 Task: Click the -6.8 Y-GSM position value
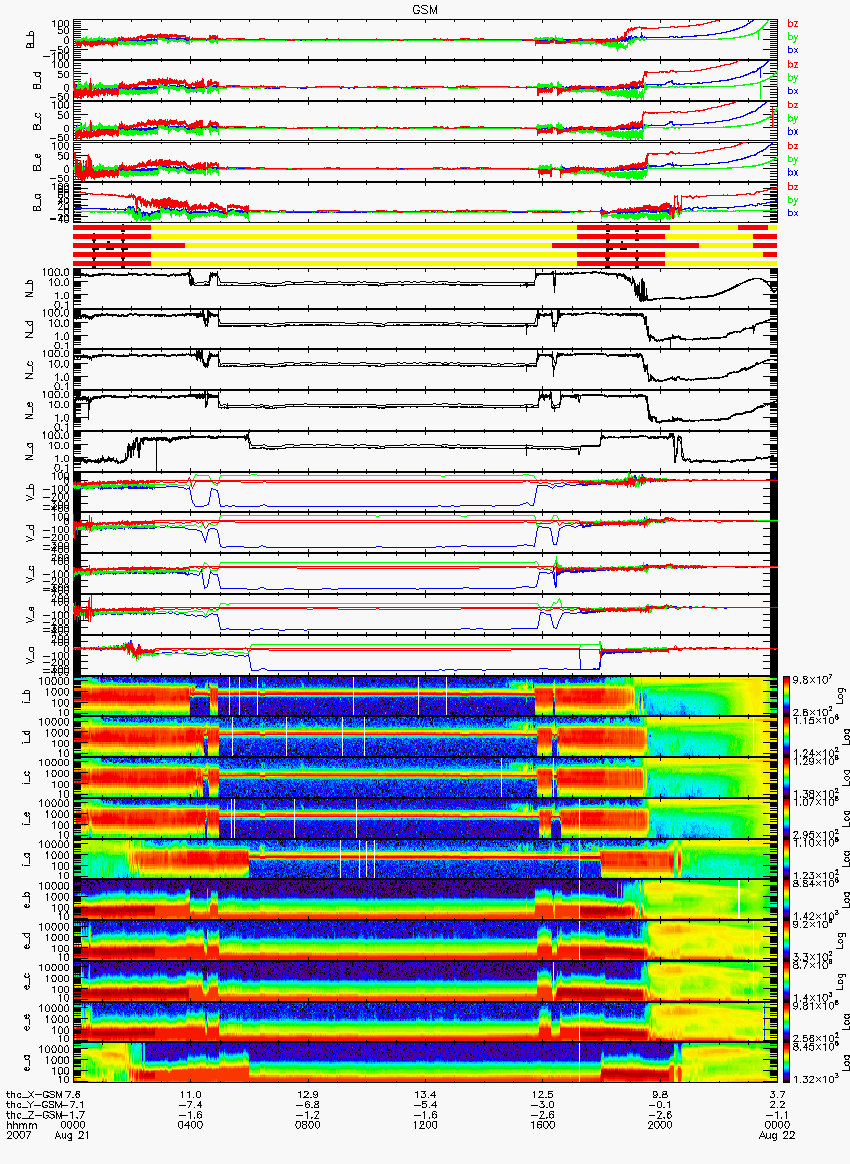(x=307, y=1105)
